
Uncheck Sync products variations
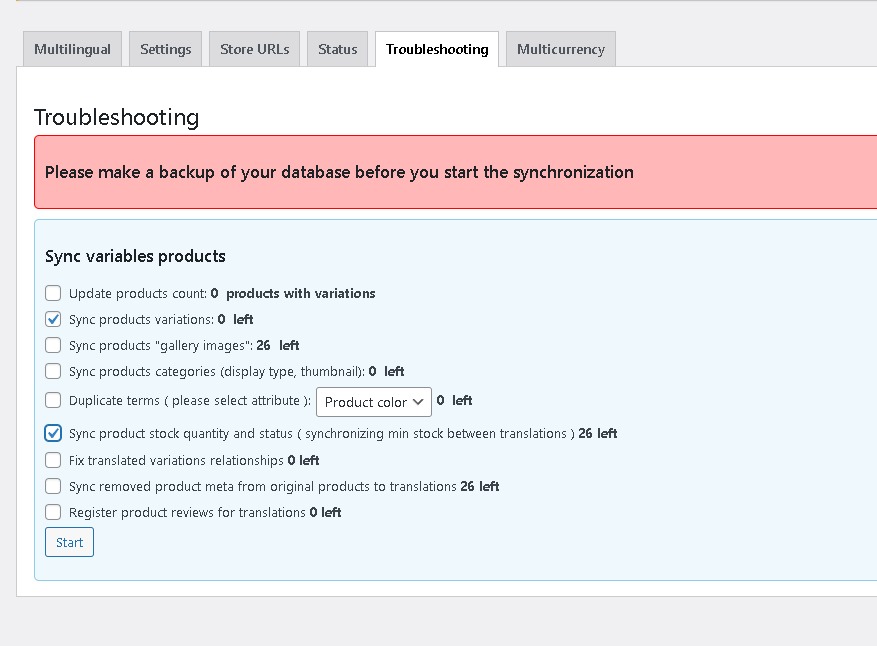[53, 320]
